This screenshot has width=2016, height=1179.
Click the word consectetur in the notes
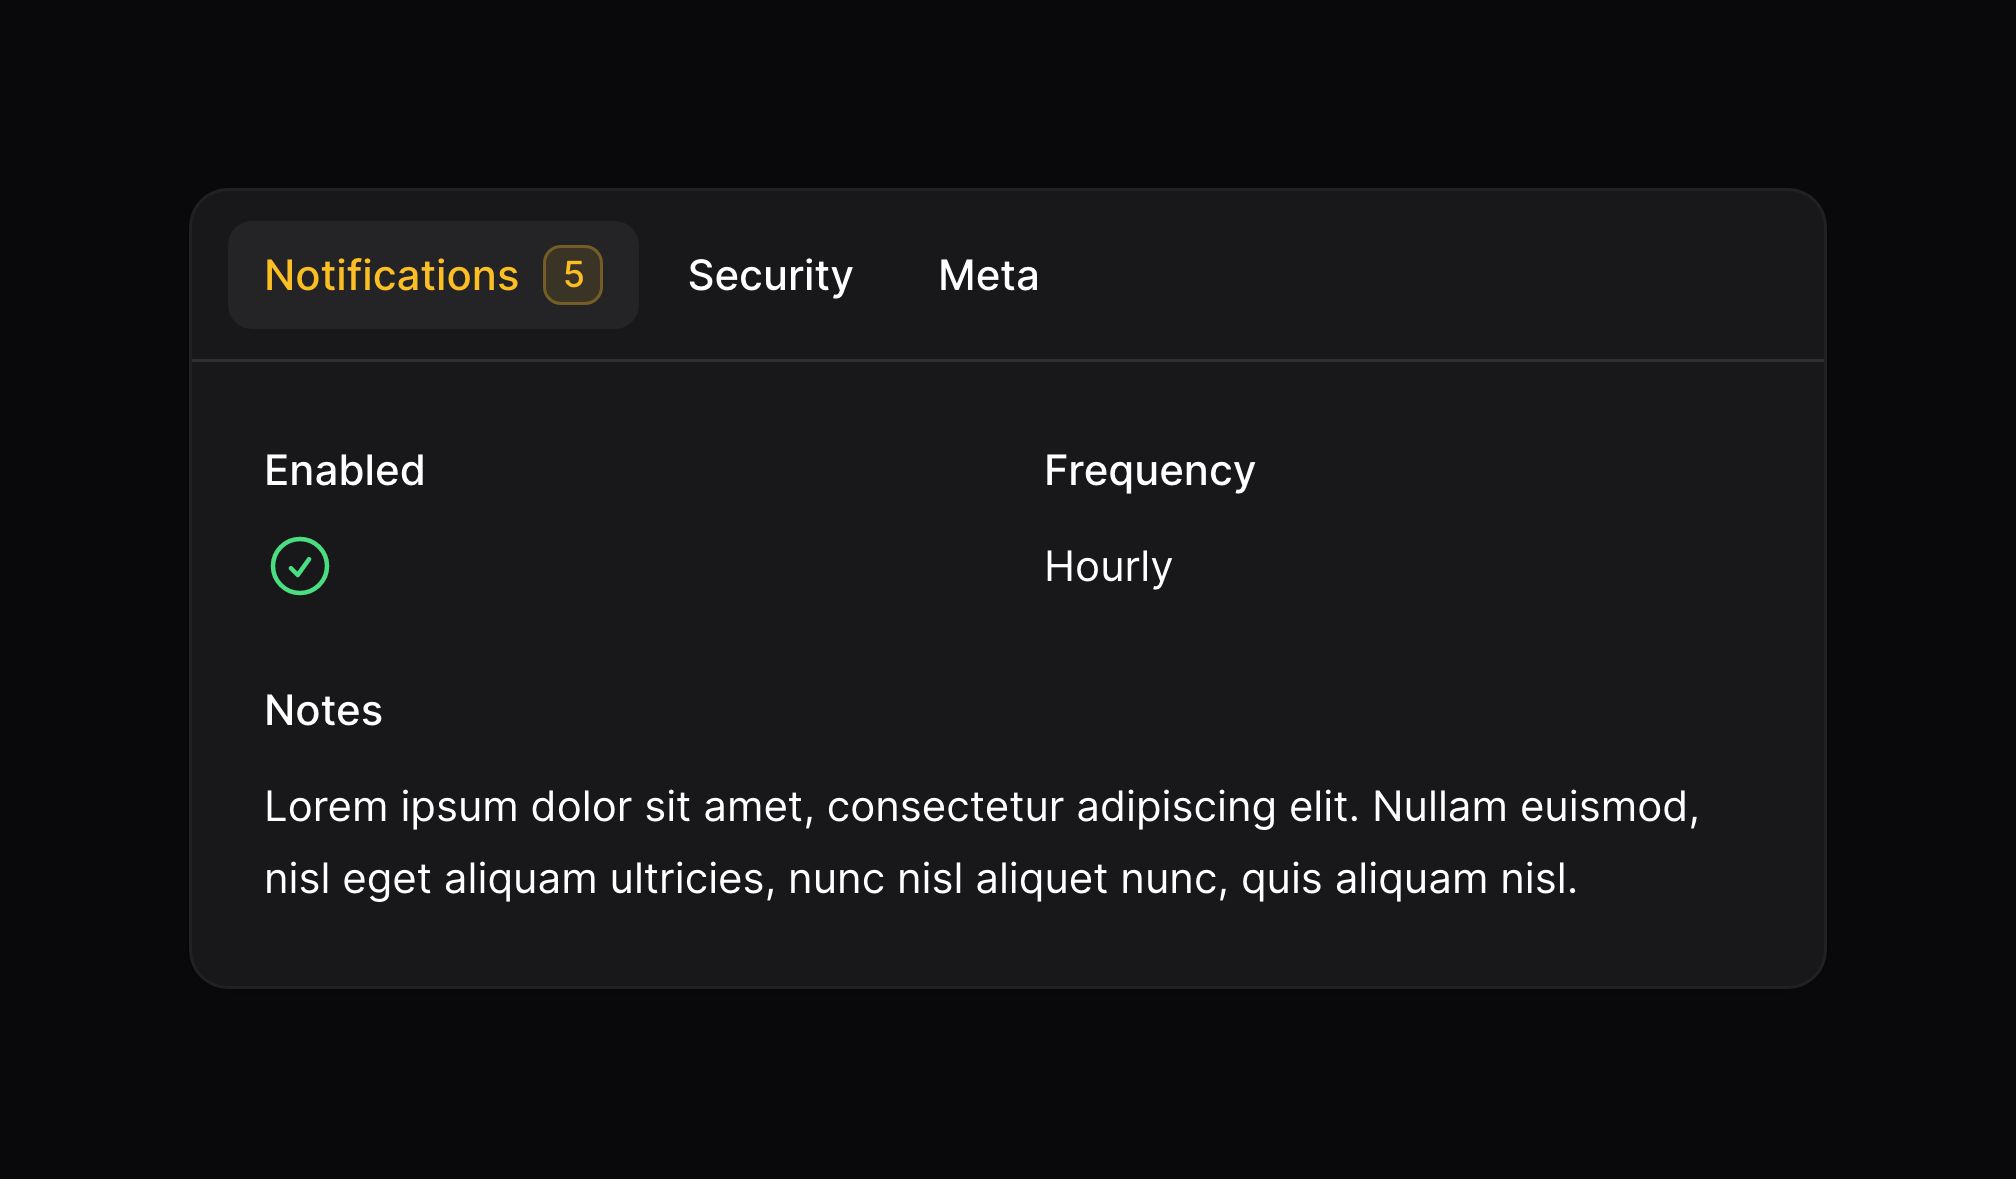tap(945, 807)
